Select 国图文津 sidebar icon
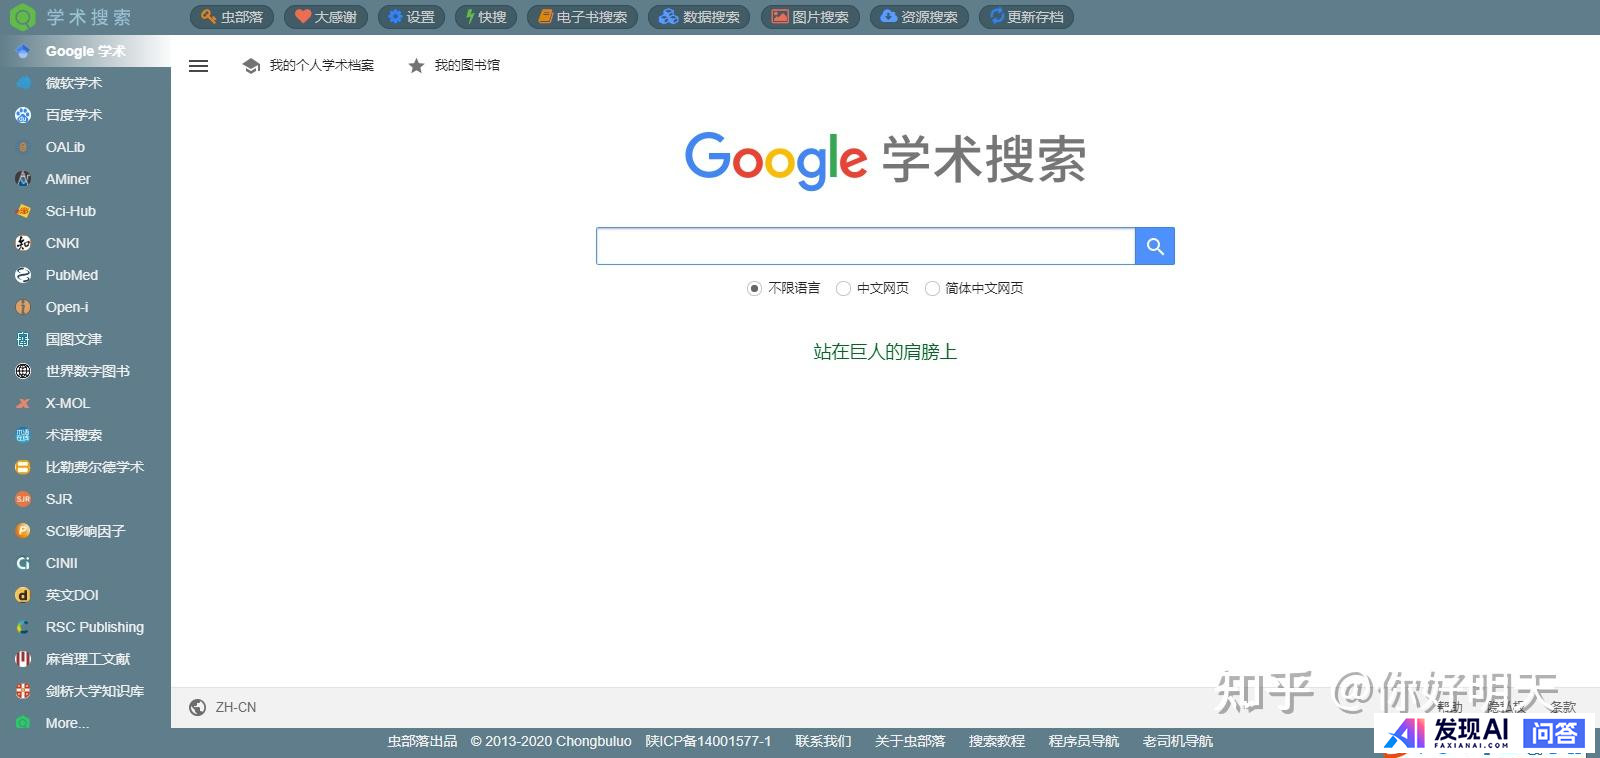The height and width of the screenshot is (758, 1600). click(23, 339)
